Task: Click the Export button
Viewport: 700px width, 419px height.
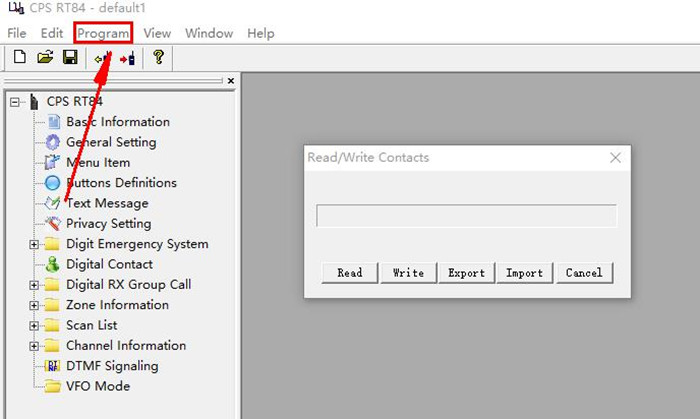Action: click(x=467, y=273)
